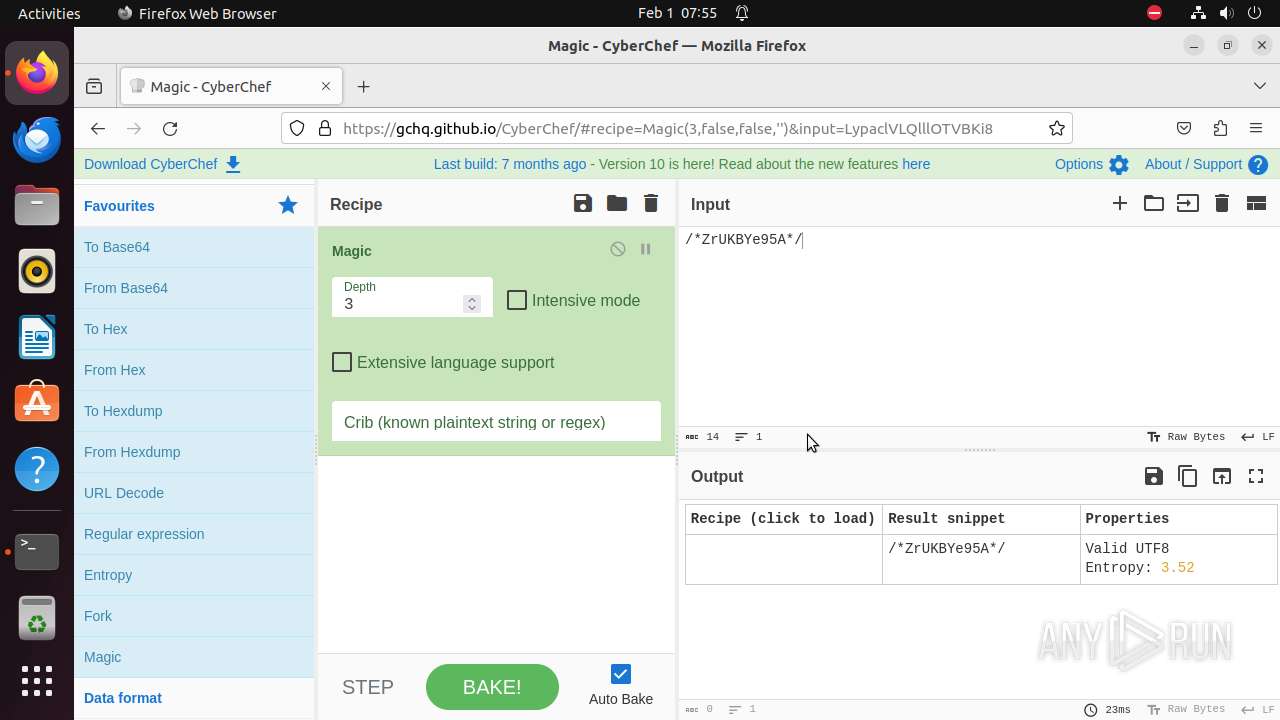Click the address bar URL

coord(668,128)
